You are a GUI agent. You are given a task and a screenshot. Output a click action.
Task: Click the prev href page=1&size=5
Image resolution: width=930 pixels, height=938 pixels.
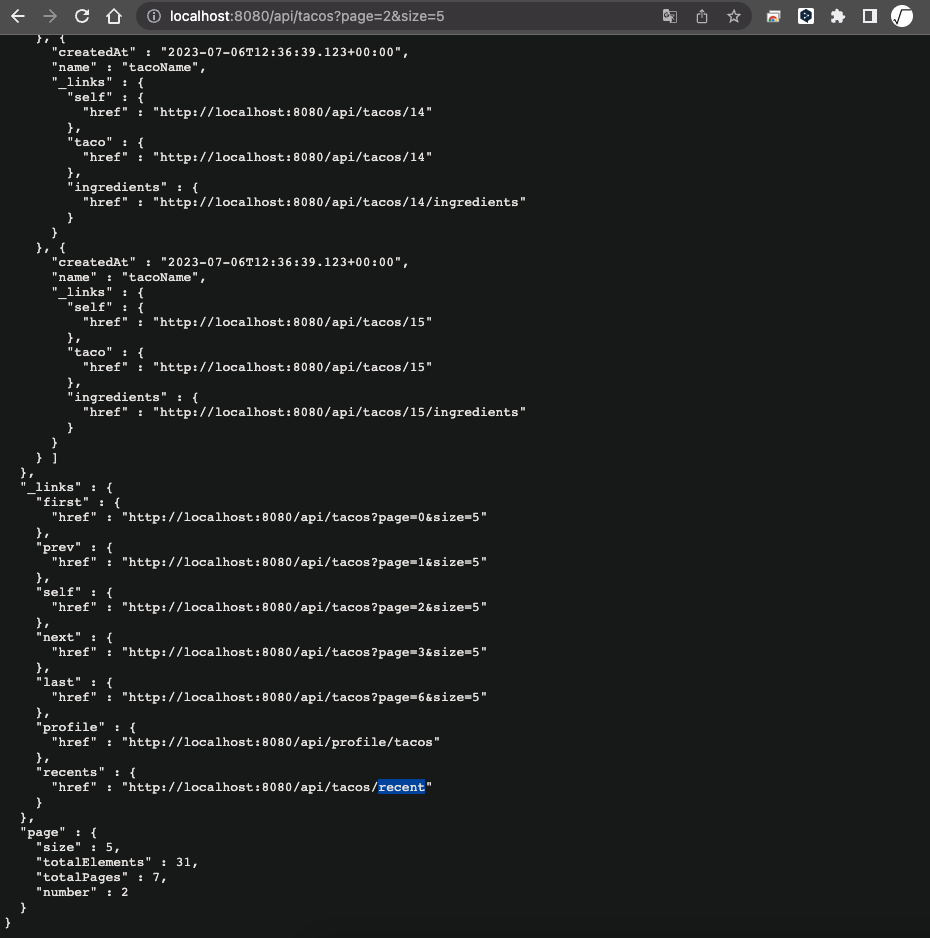pos(304,562)
